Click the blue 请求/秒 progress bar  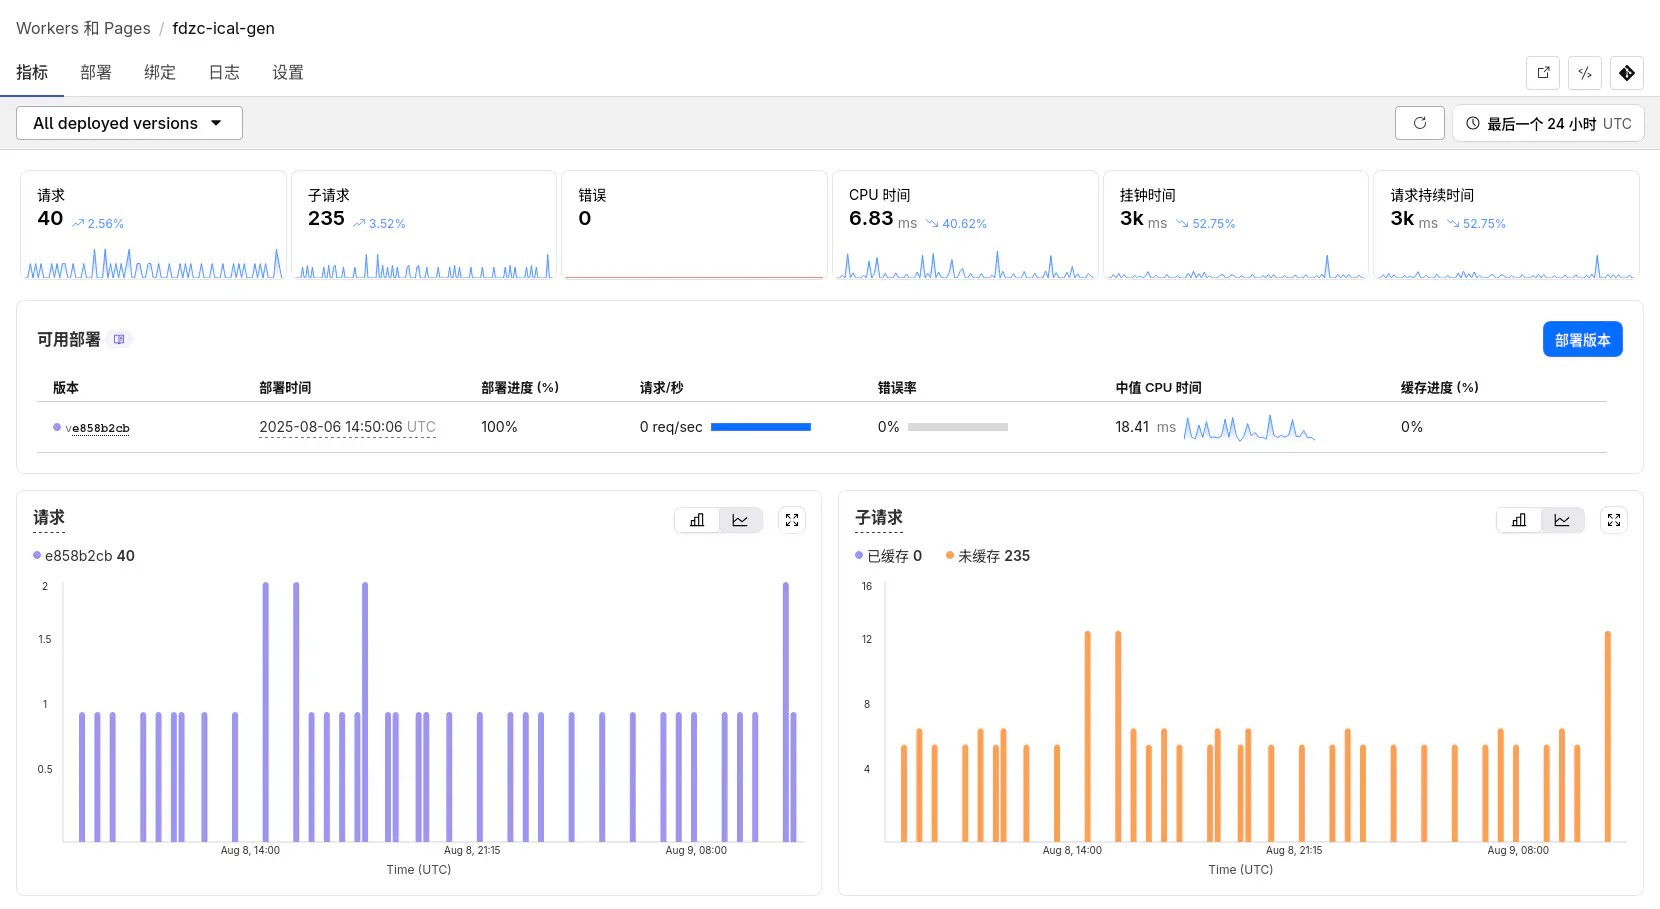coord(760,427)
